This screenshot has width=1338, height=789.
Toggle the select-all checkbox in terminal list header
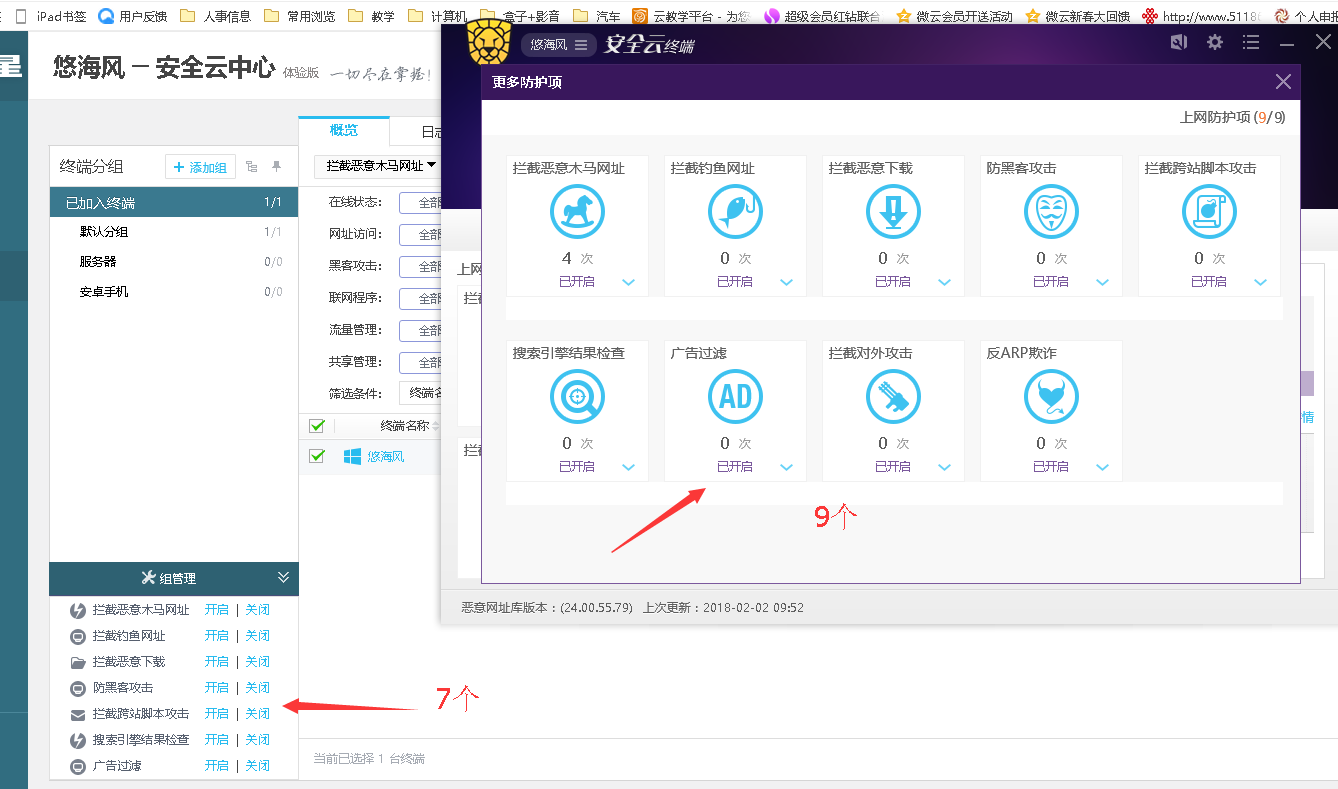(317, 426)
